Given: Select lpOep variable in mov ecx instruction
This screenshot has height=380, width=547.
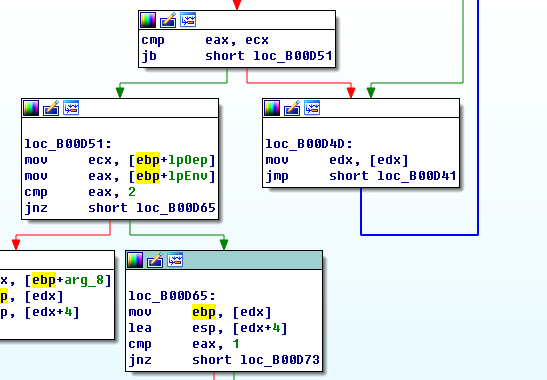Looking at the screenshot, I should coord(188,160).
